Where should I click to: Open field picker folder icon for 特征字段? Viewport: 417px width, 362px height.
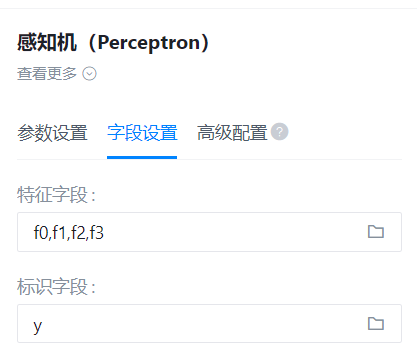click(376, 232)
